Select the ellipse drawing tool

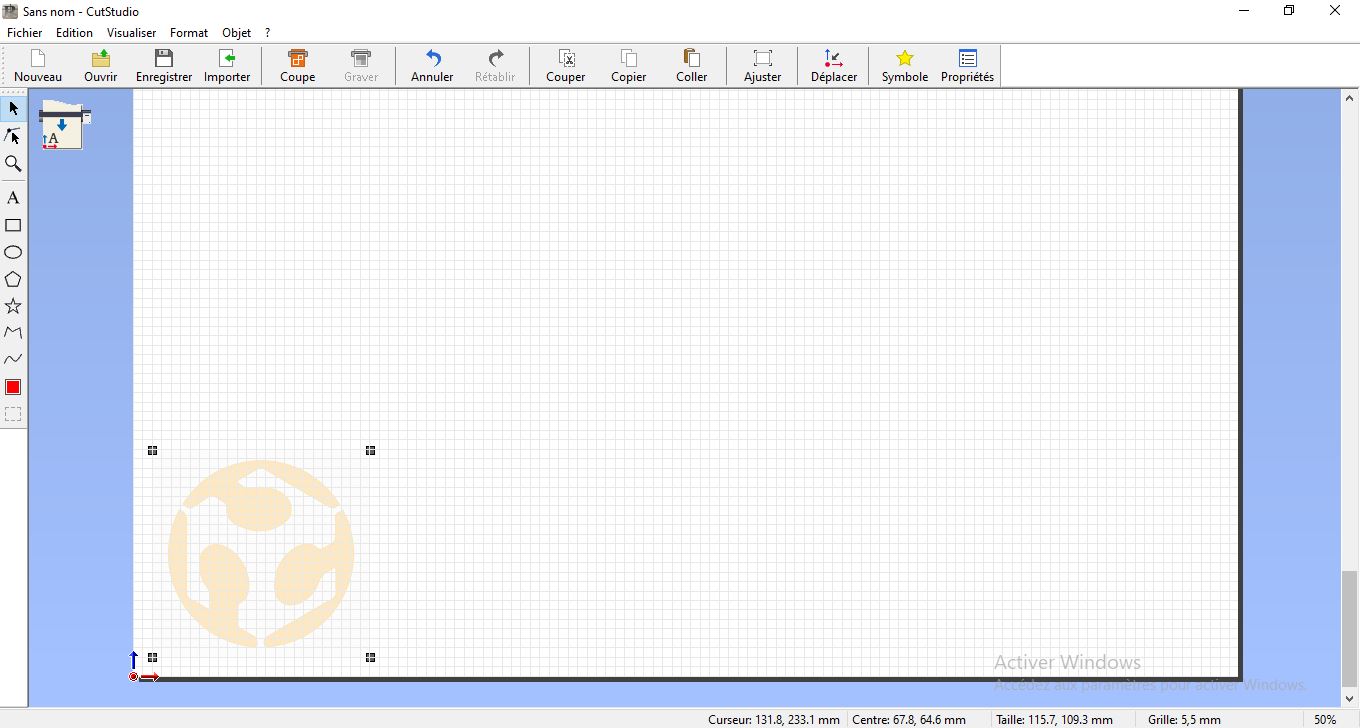point(13,252)
